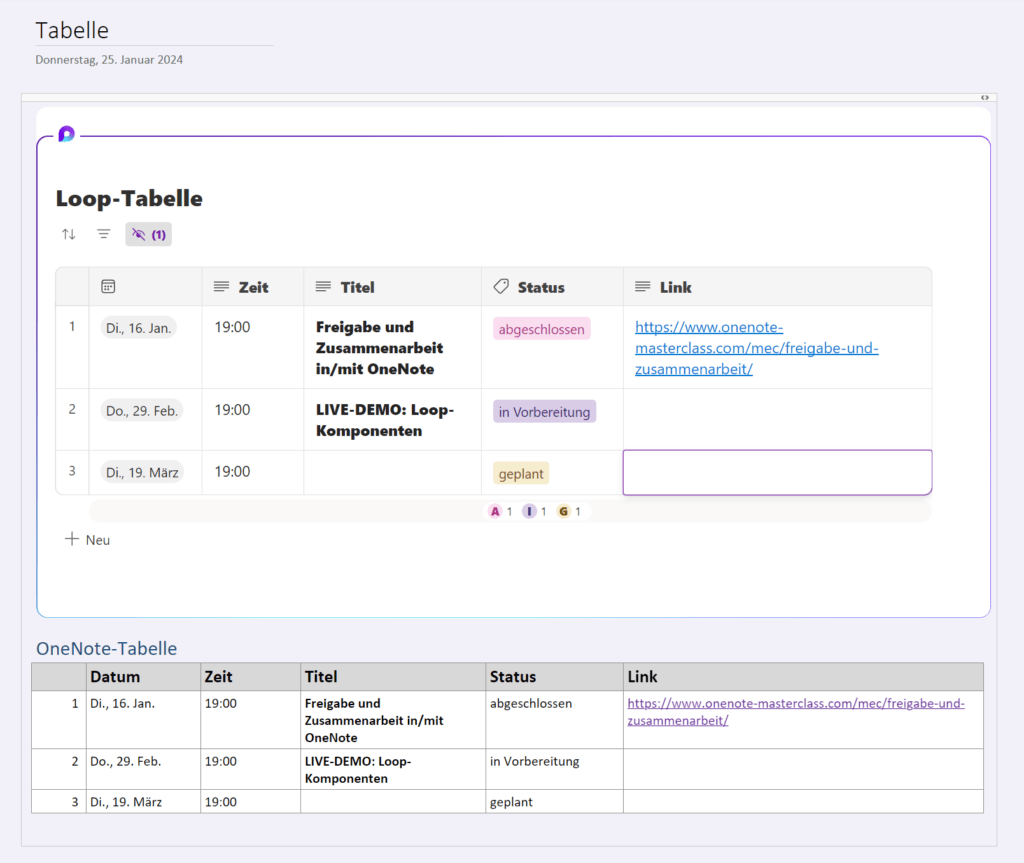The image size is (1024, 863).
Task: Select the Do., 29. Feb. date chip
Action: point(142,411)
